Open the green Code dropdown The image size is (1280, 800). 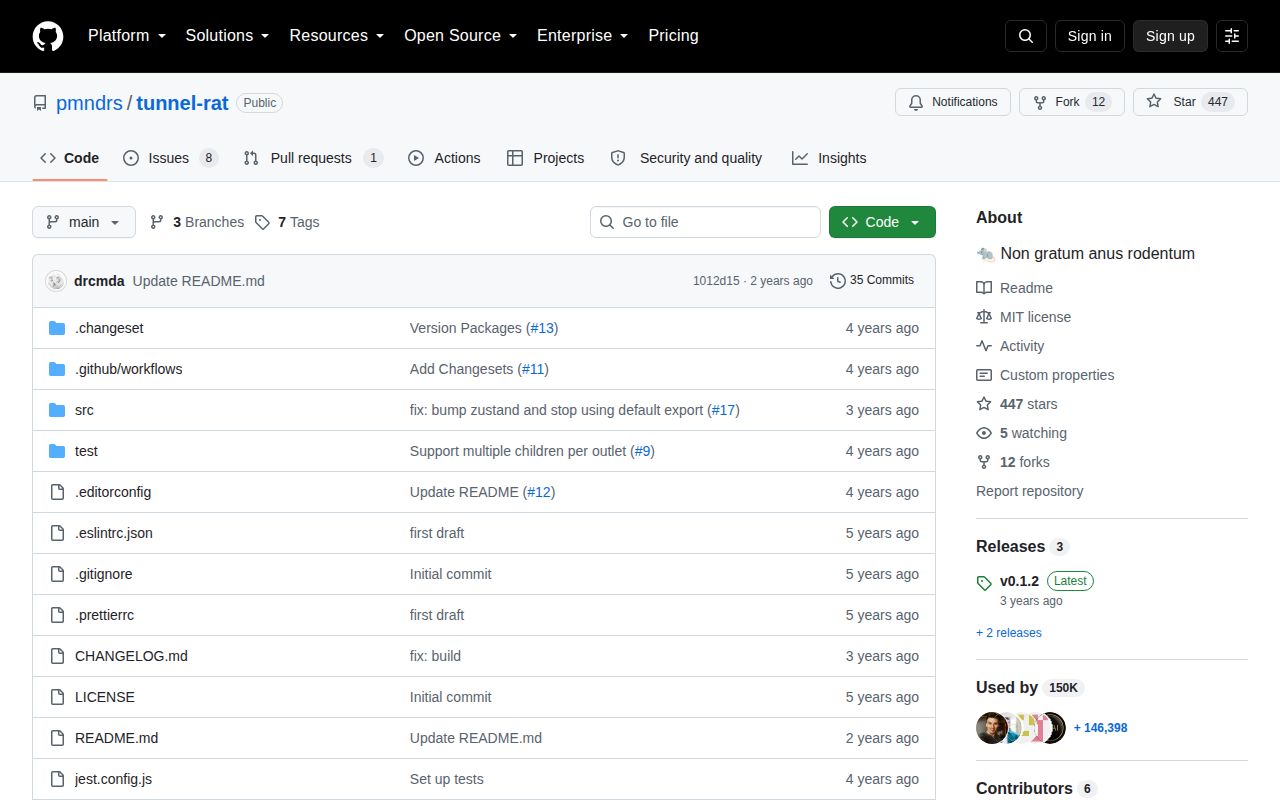[882, 222]
